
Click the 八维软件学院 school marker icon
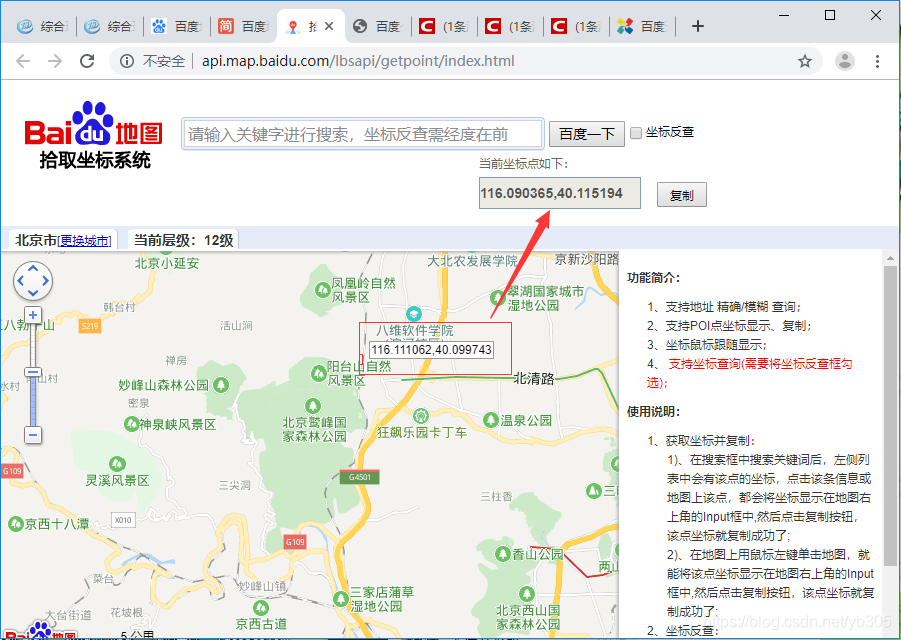coord(414,314)
